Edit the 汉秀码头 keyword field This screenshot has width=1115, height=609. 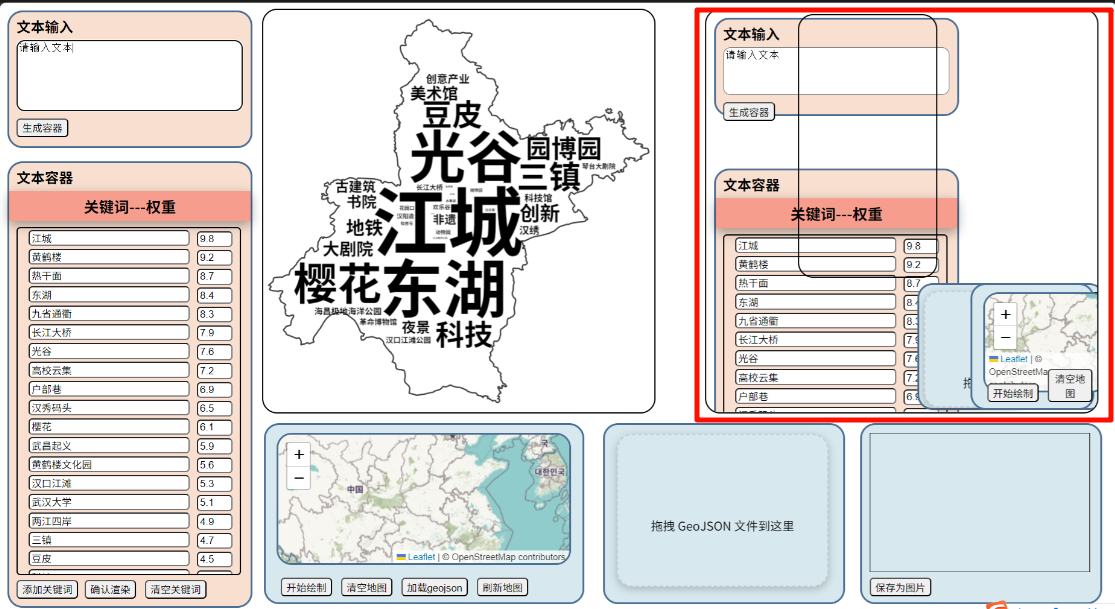[x=109, y=408]
